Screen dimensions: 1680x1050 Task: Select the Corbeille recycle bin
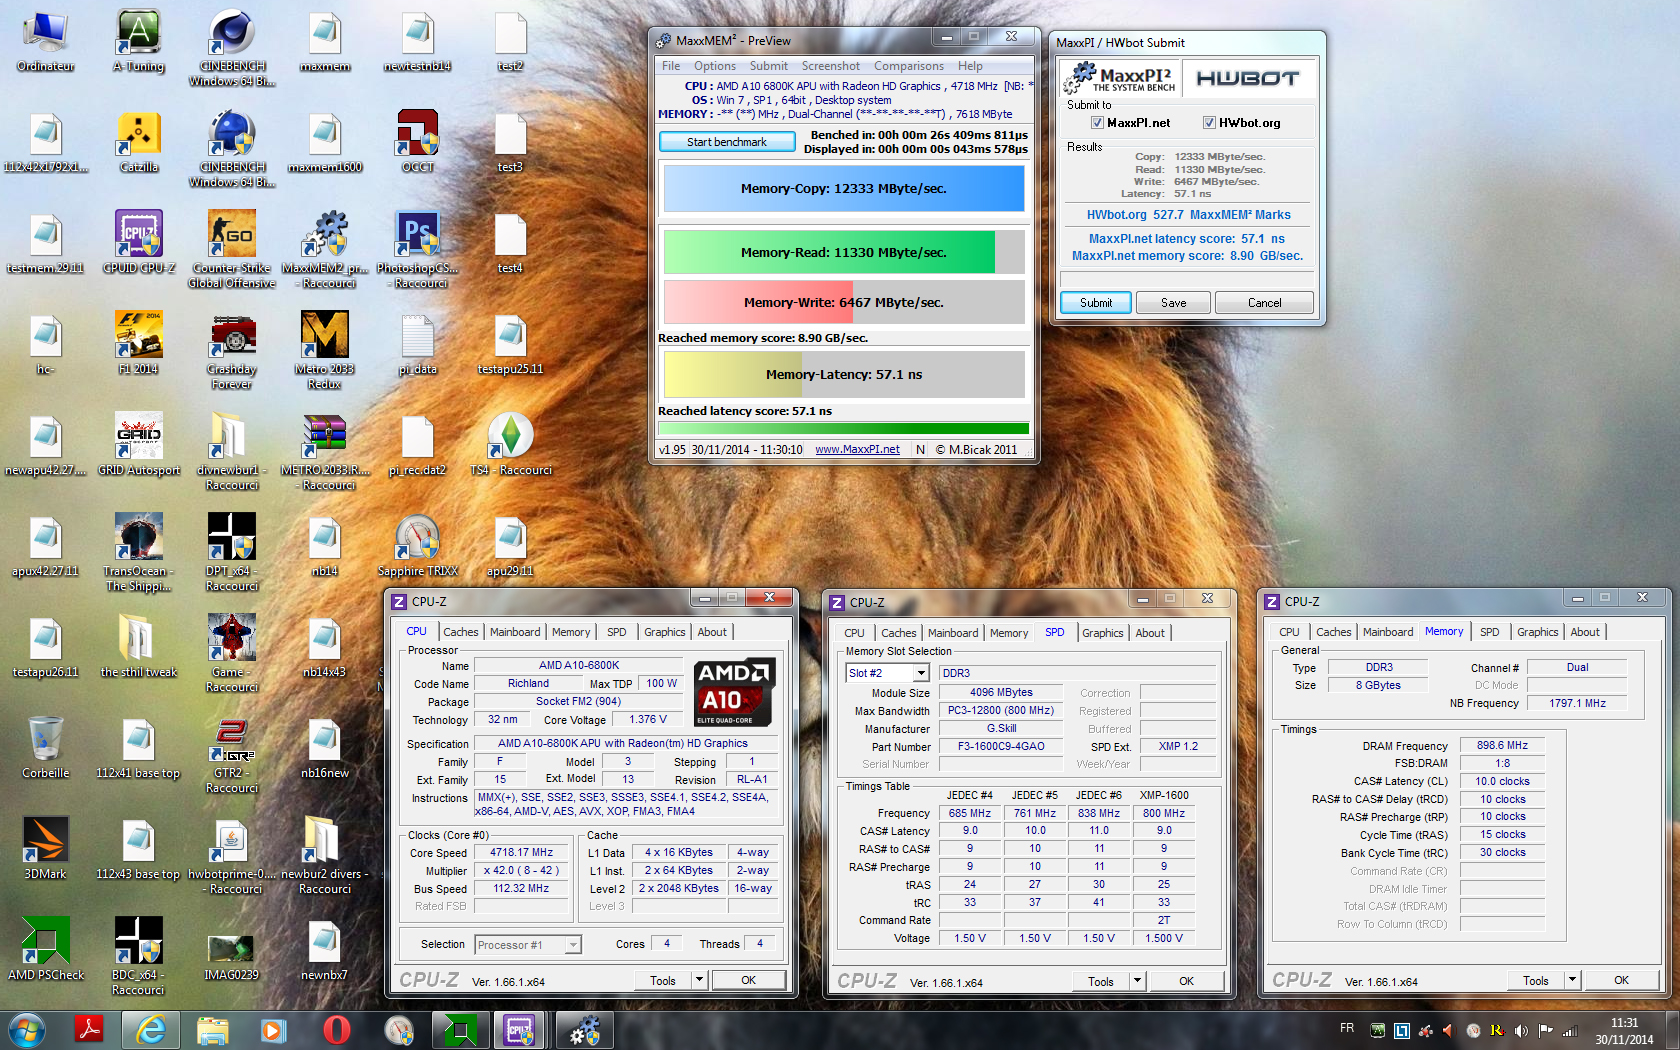[46, 747]
